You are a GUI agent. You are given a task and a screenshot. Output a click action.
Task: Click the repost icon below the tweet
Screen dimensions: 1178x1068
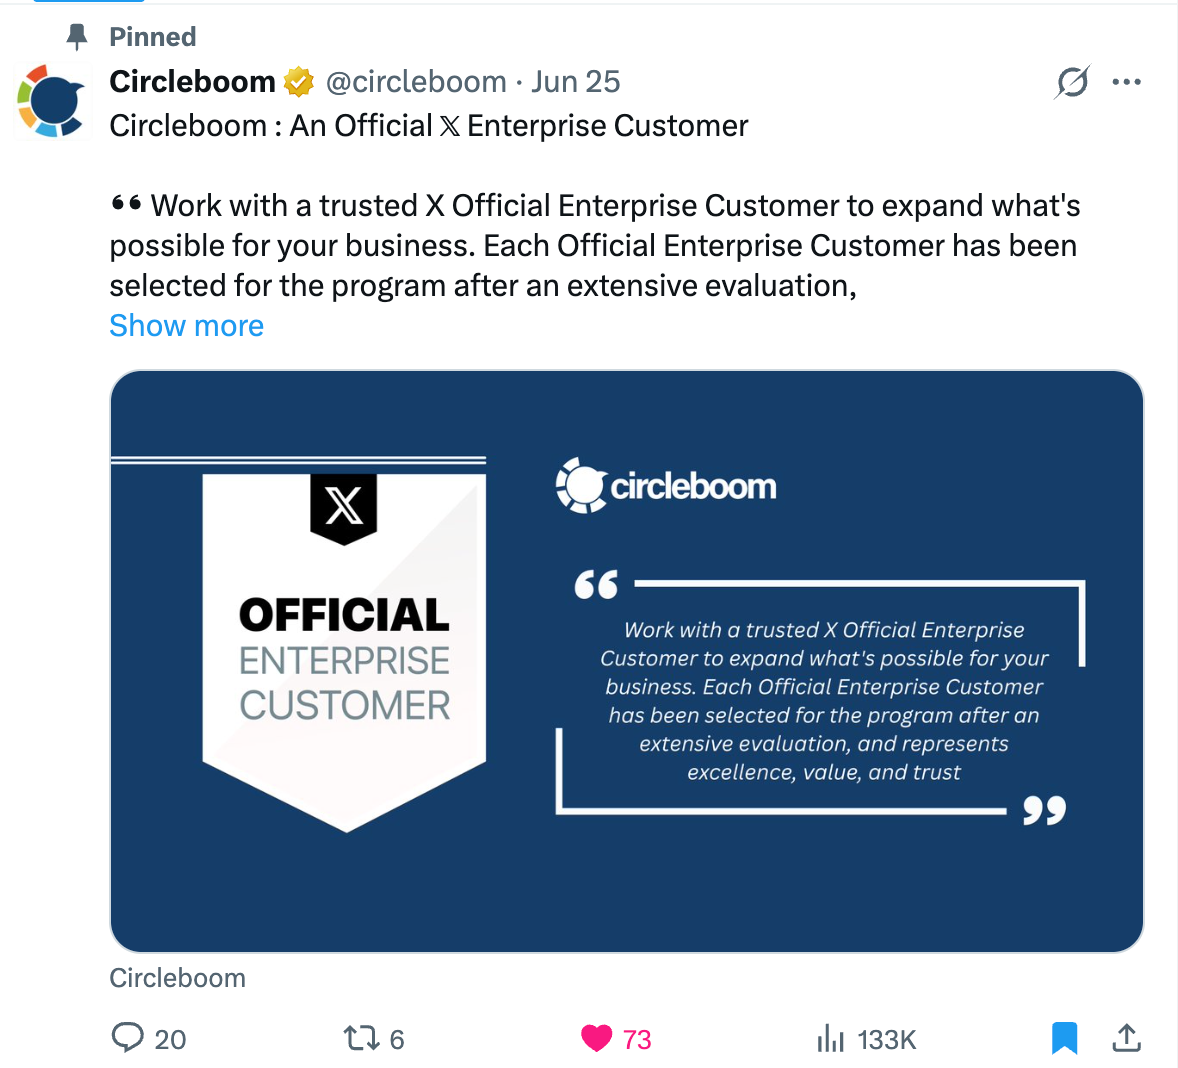(x=363, y=1038)
